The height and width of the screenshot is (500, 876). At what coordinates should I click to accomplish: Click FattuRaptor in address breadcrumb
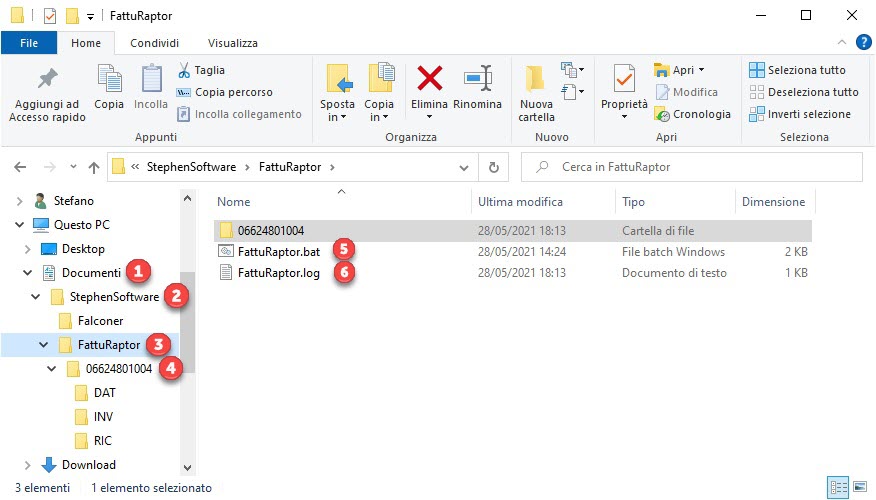[x=290, y=167]
